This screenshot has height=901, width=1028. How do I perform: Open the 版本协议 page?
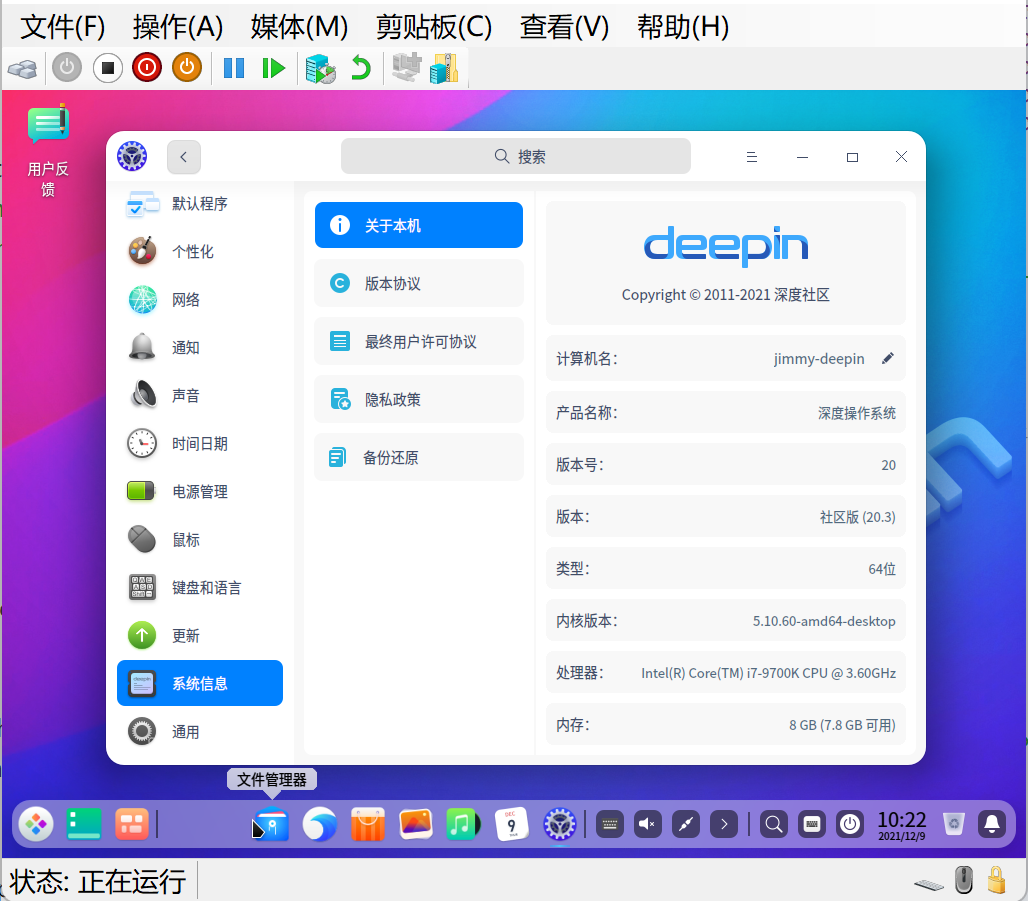click(419, 283)
